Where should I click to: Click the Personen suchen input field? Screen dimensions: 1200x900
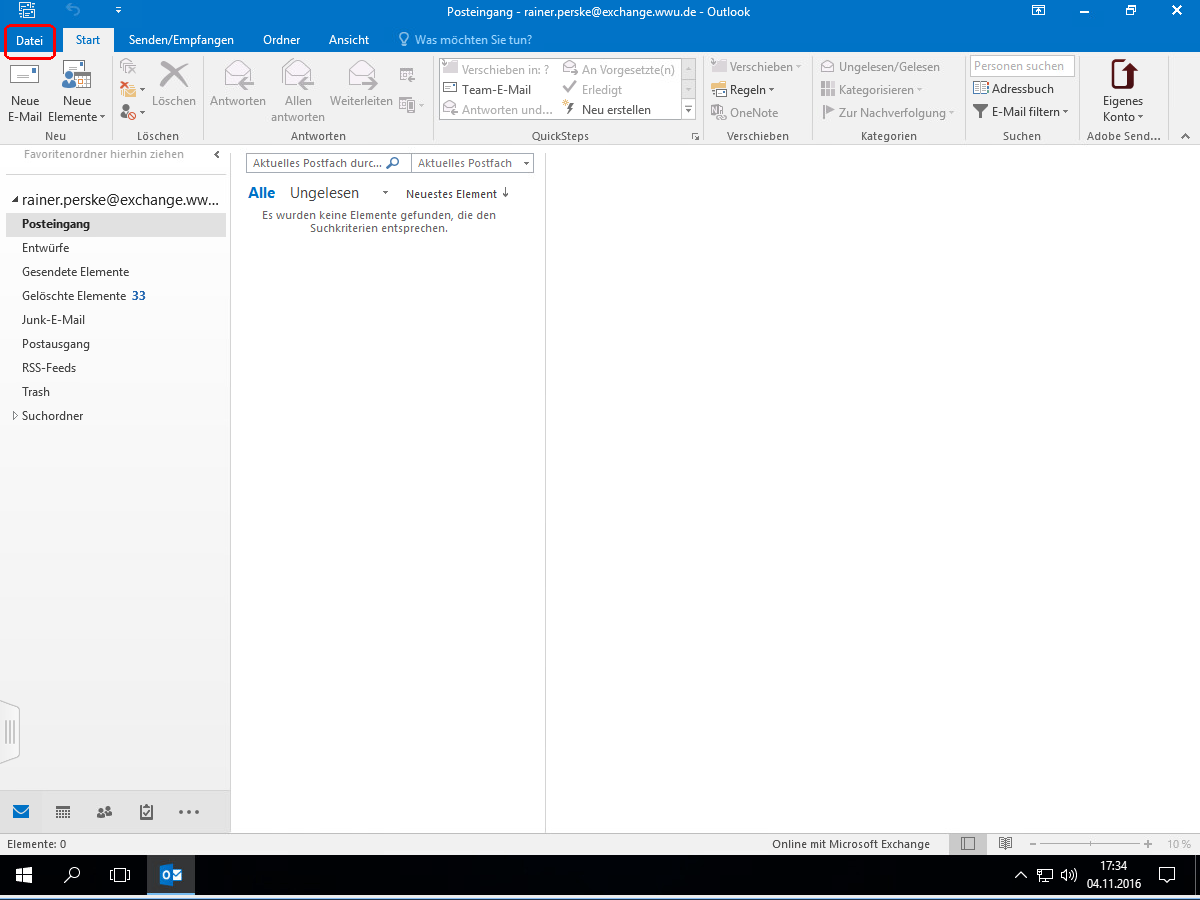pyautogui.click(x=1022, y=66)
